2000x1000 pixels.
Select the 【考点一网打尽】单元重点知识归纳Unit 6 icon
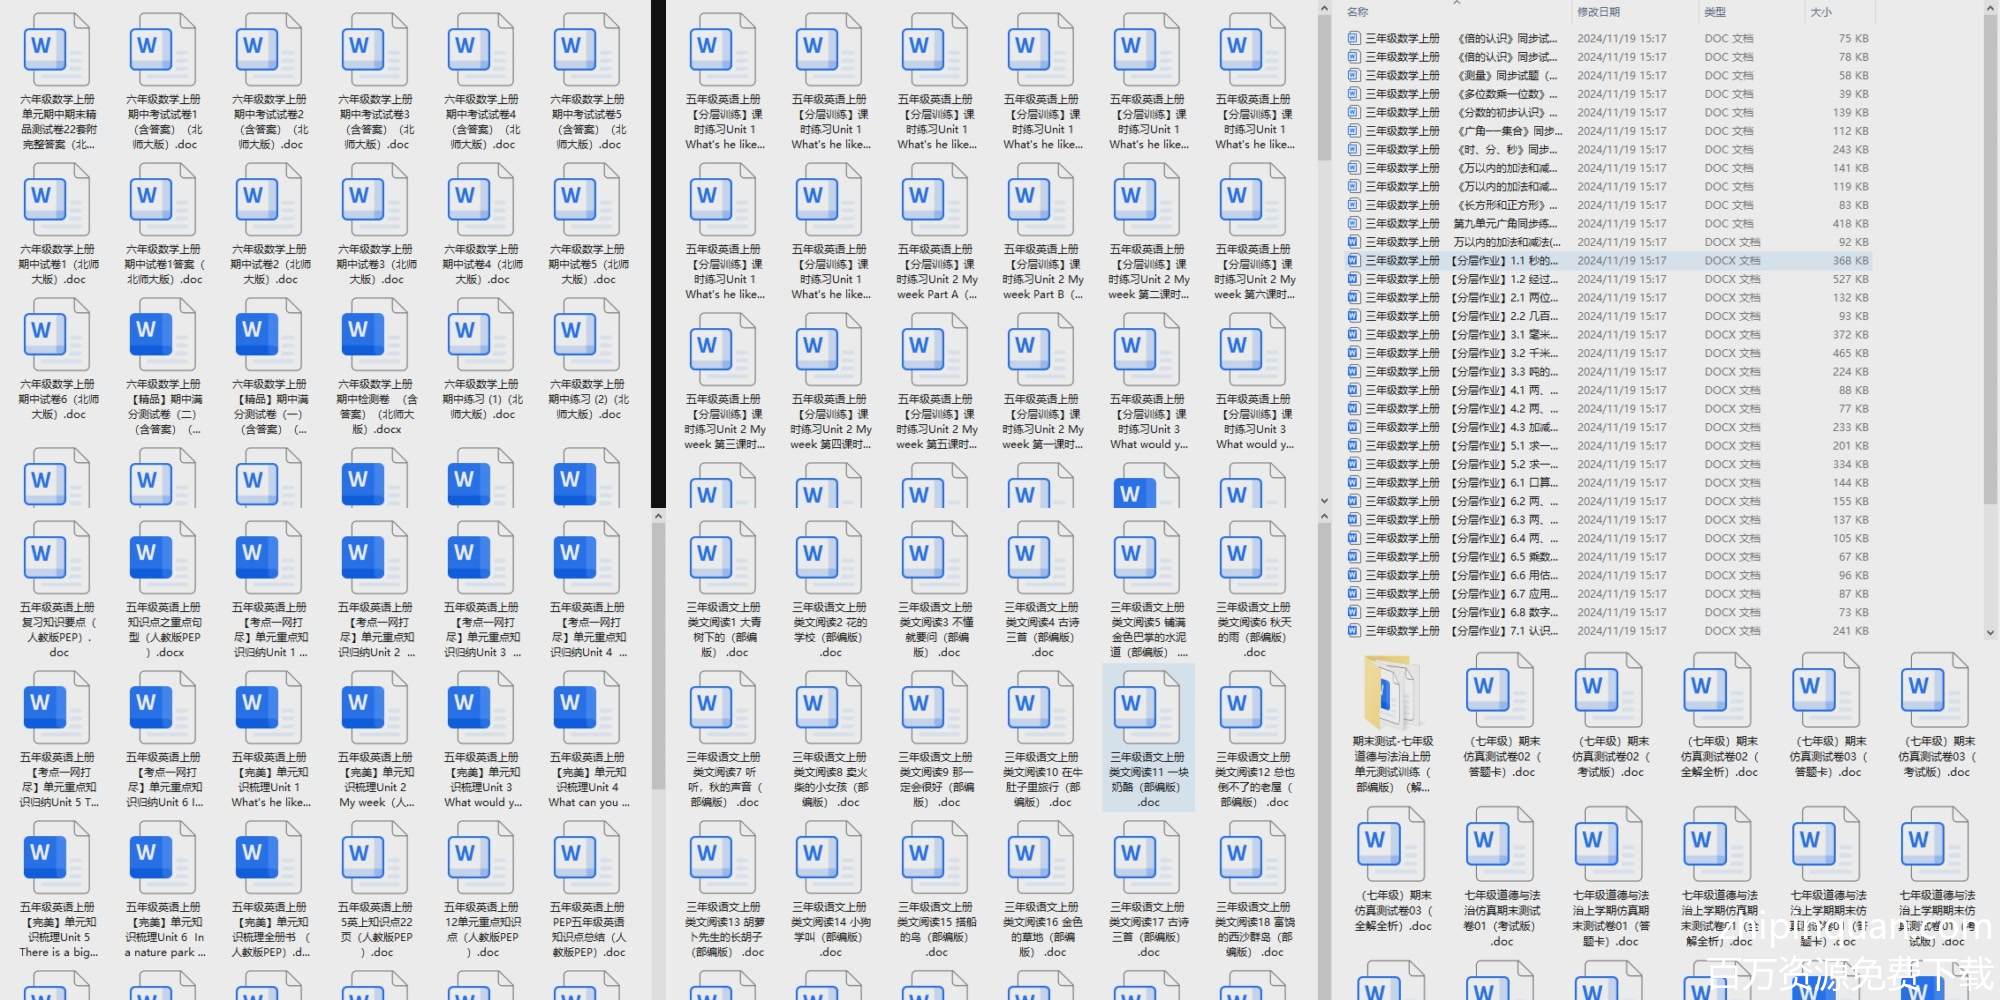point(162,708)
